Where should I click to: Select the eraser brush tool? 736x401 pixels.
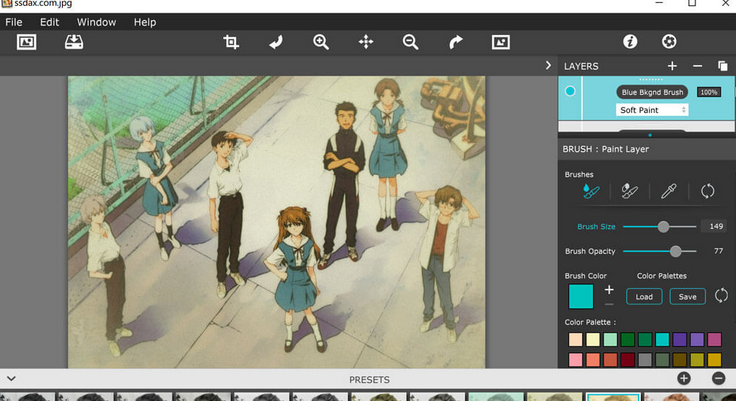pyautogui.click(x=629, y=191)
